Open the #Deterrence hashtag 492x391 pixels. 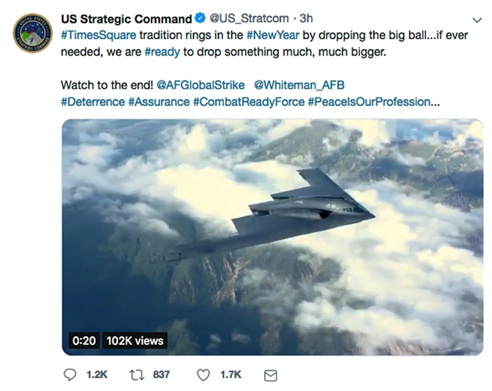pyautogui.click(x=93, y=102)
